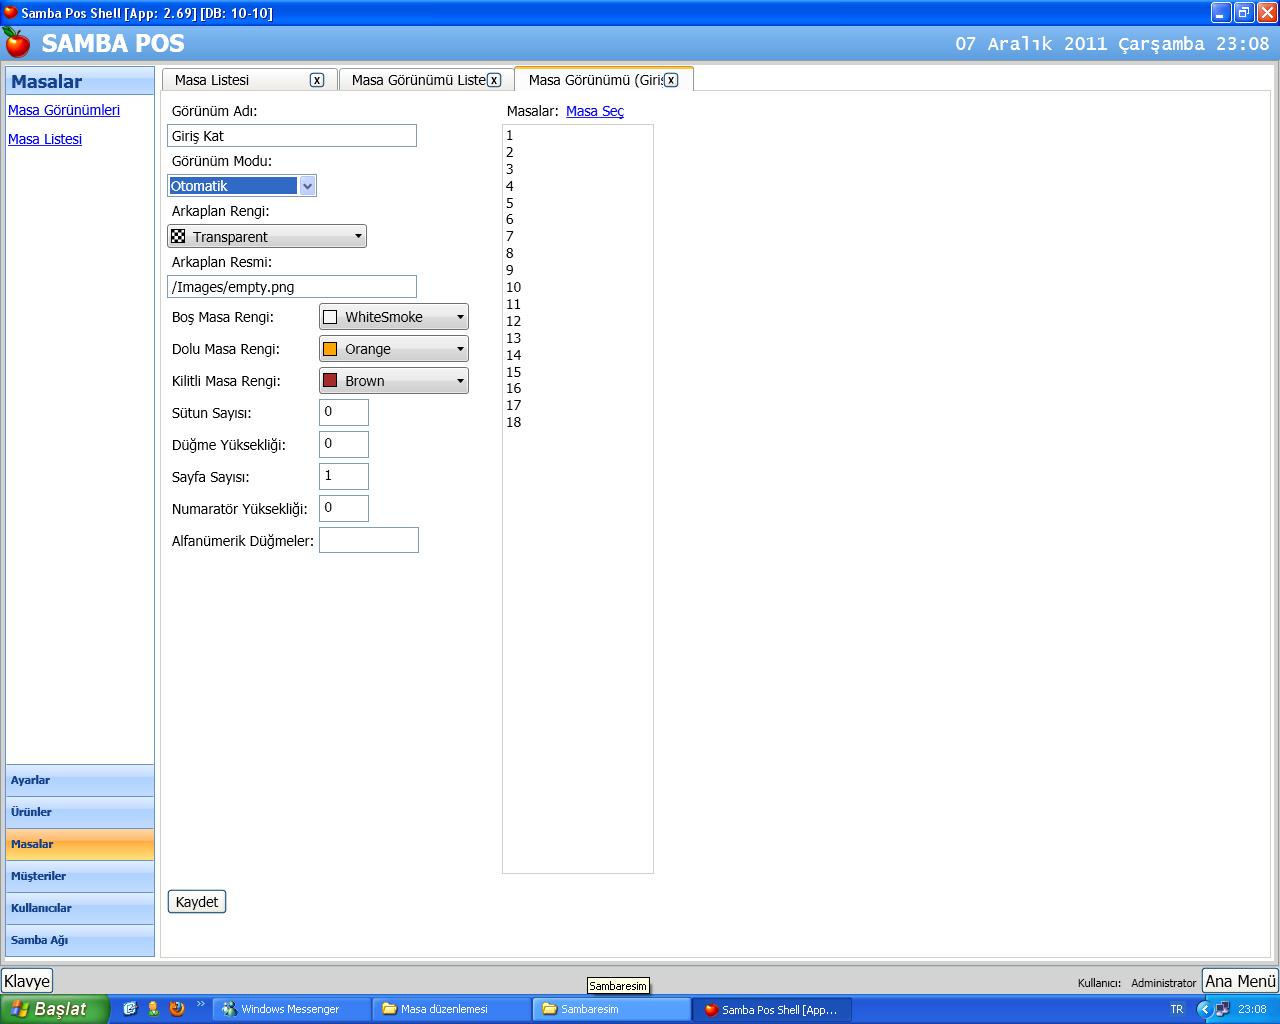Click the Orange color swatch for Dolu Masa
The height and width of the screenshot is (1024, 1280).
tap(330, 349)
